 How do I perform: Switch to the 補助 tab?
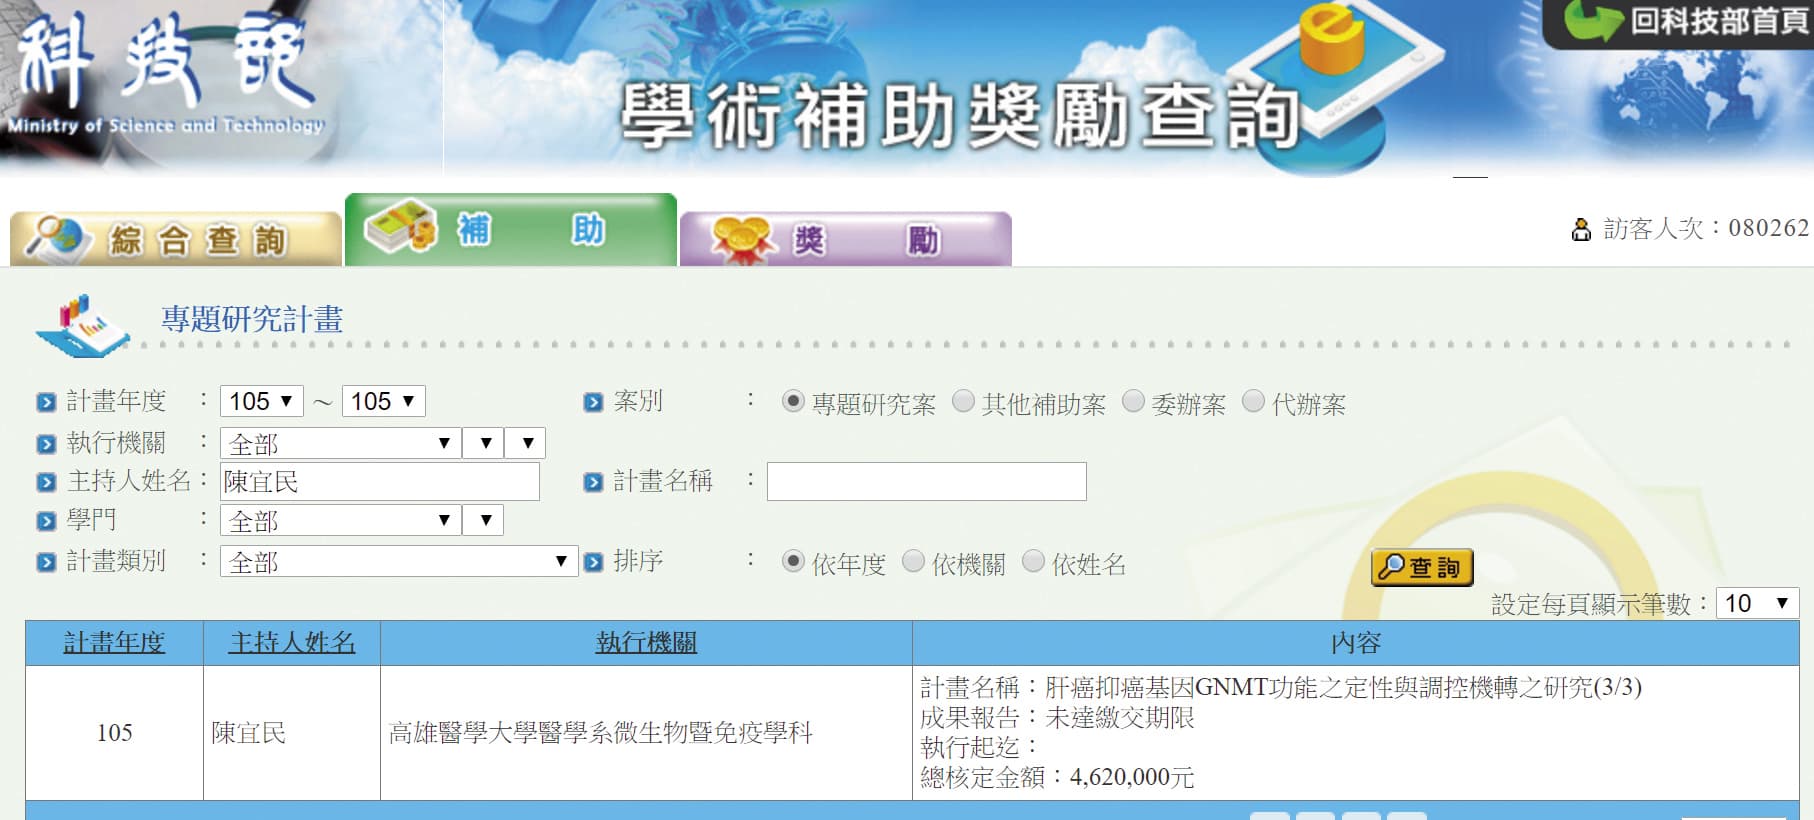[x=511, y=229]
